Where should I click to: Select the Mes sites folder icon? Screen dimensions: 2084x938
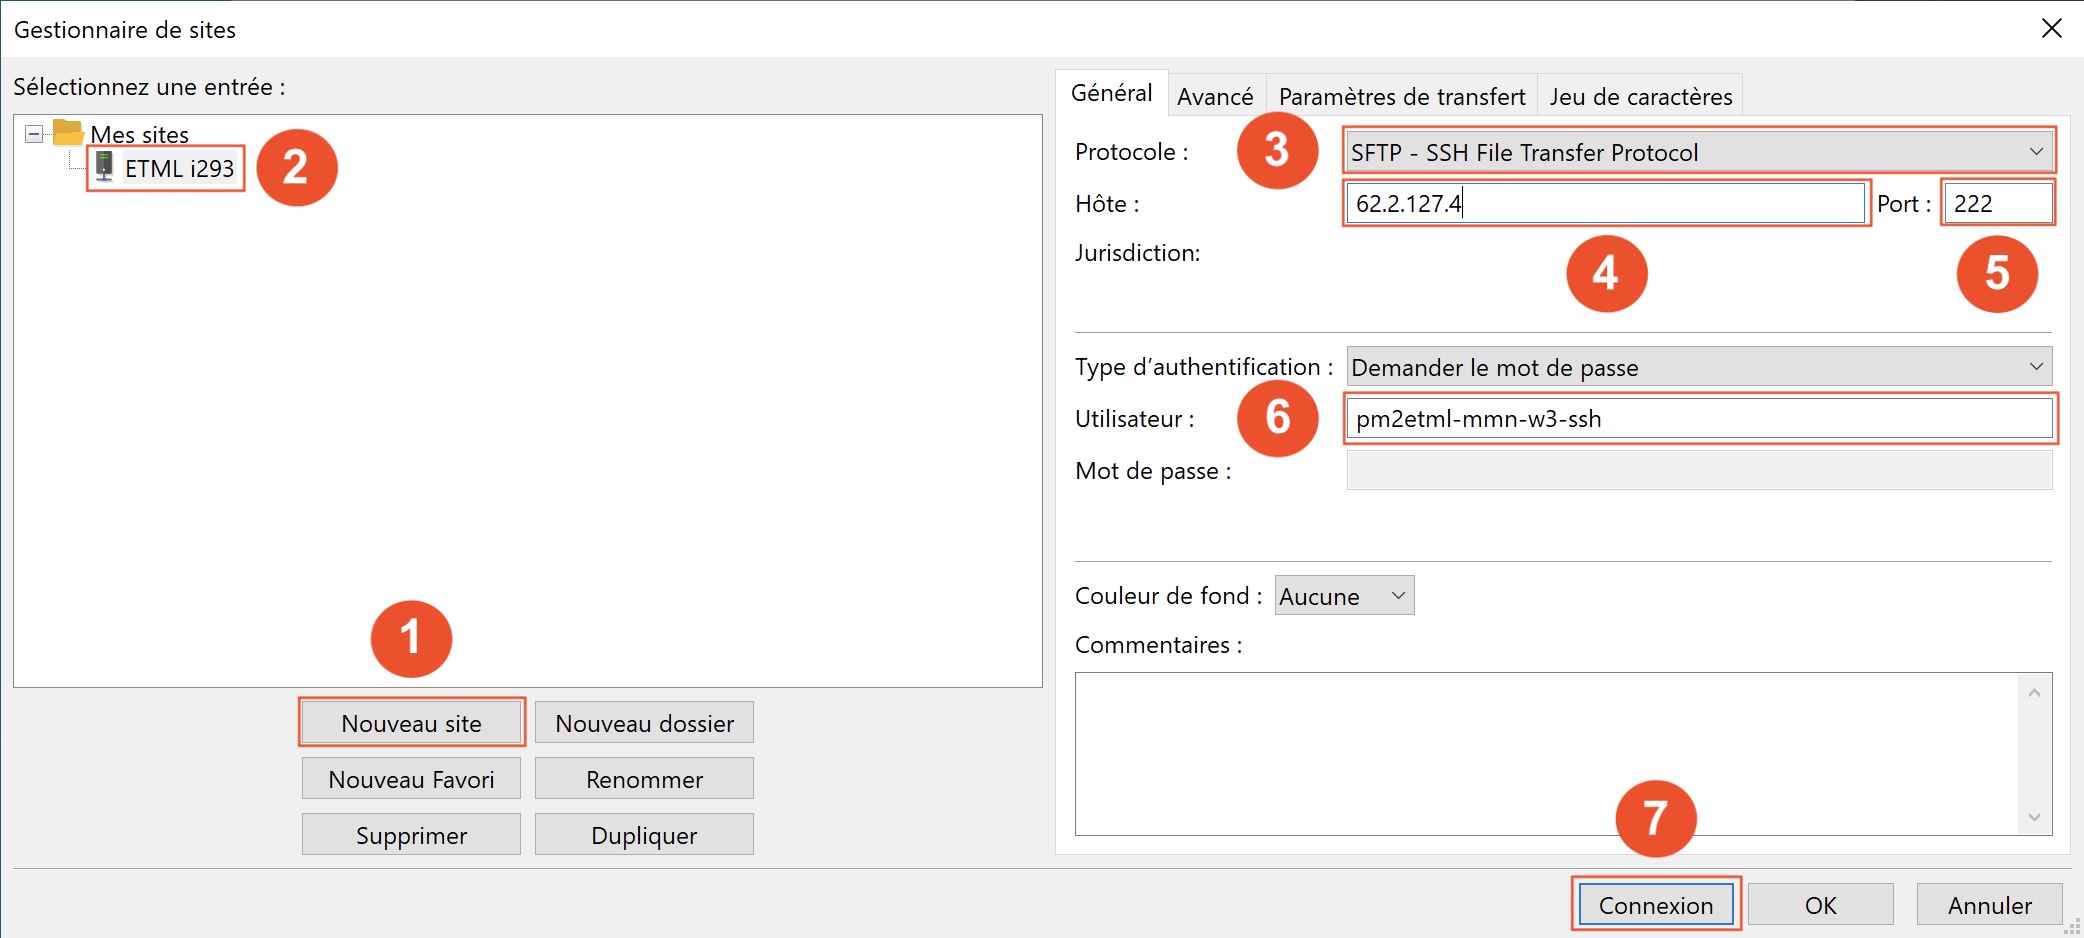67,131
